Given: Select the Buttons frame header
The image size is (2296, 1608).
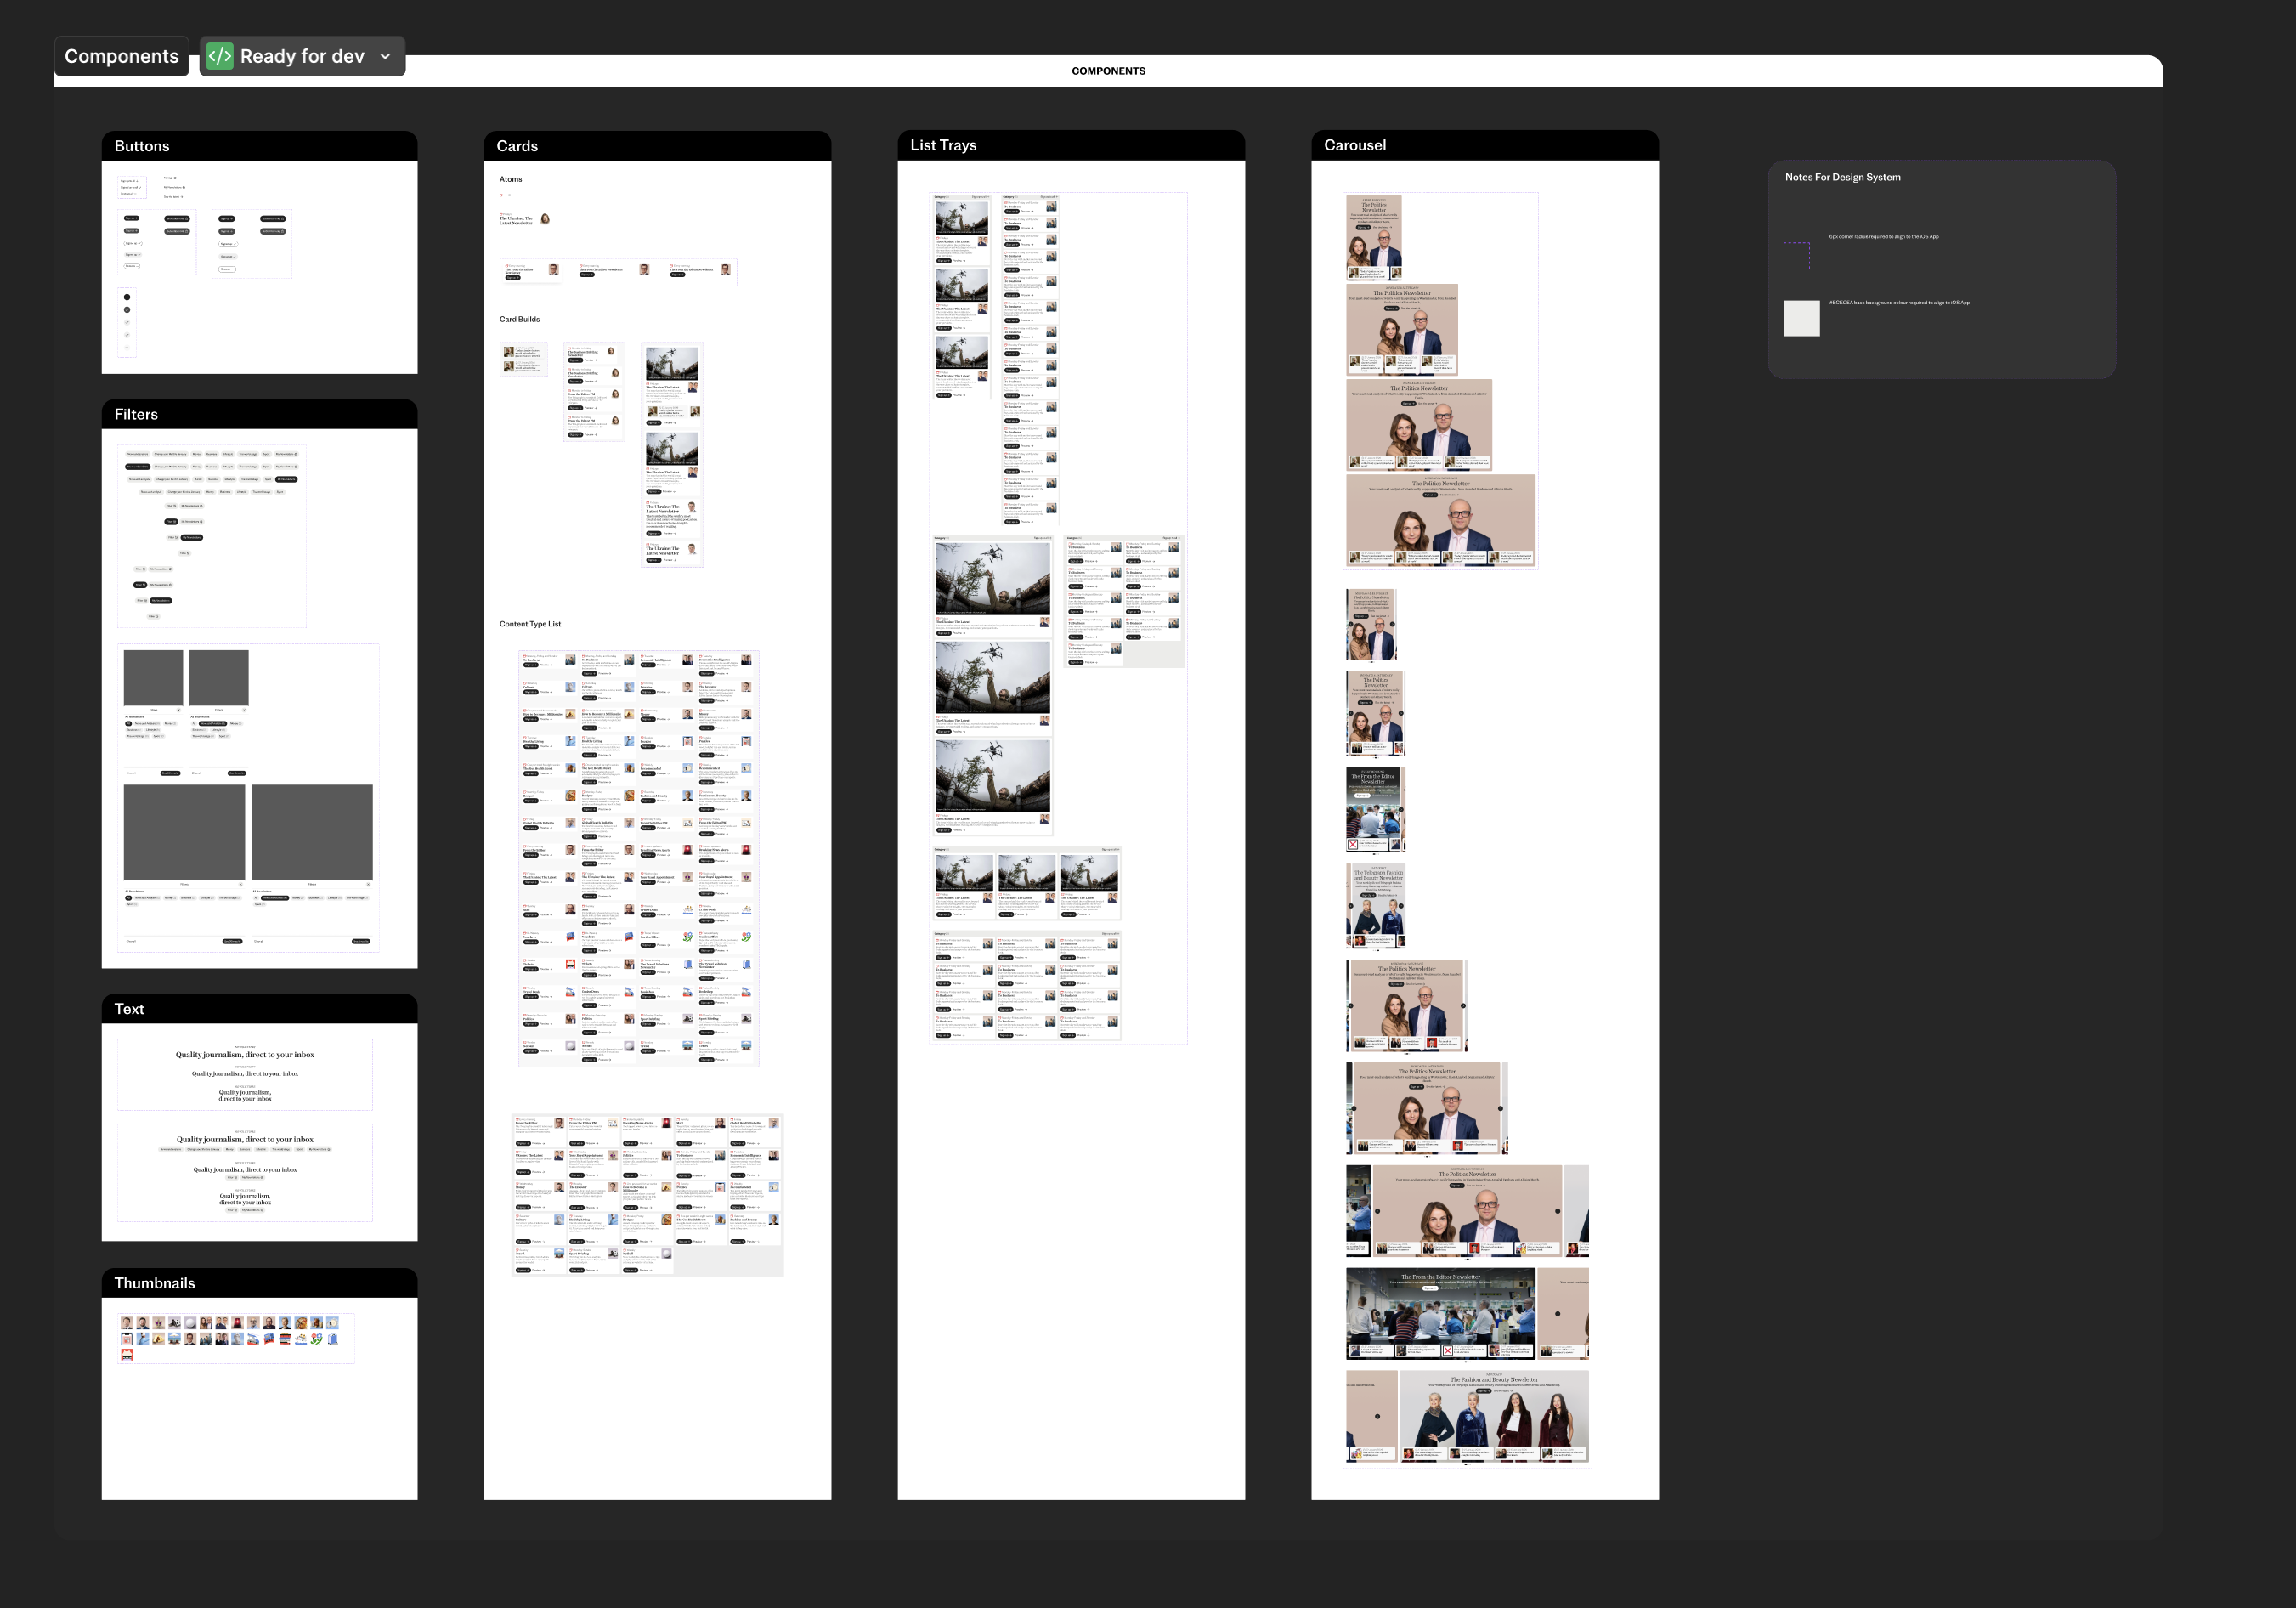Looking at the screenshot, I should [142, 146].
